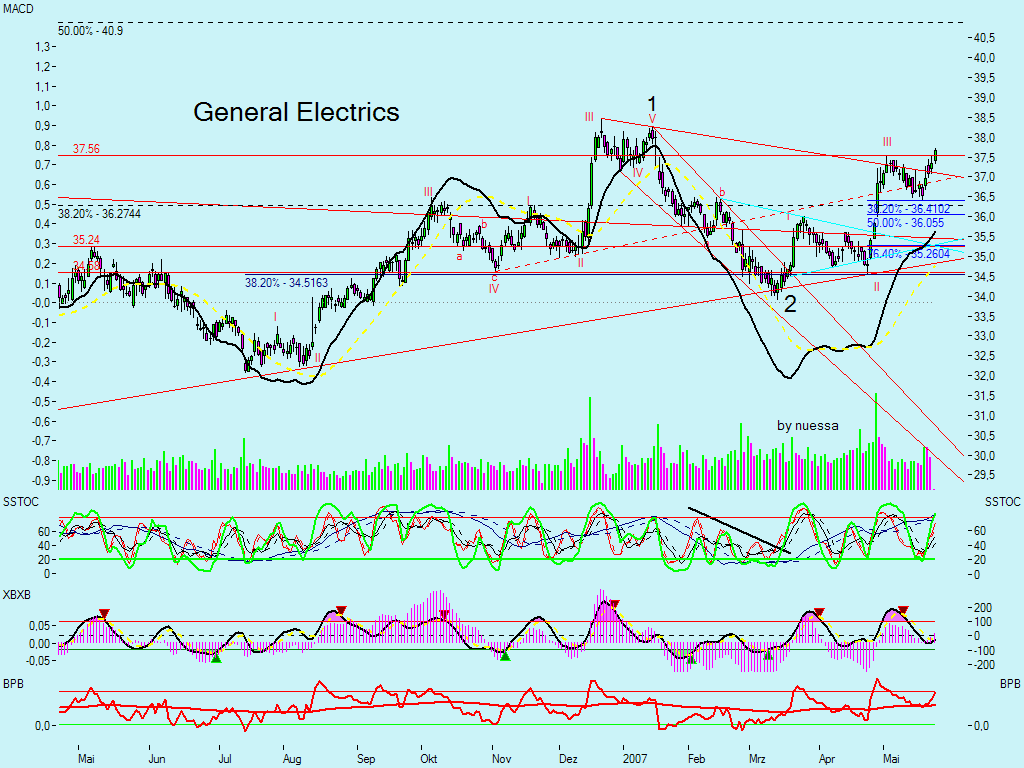Click the red triangle marker near late August
The height and width of the screenshot is (768, 1024).
pos(341,610)
